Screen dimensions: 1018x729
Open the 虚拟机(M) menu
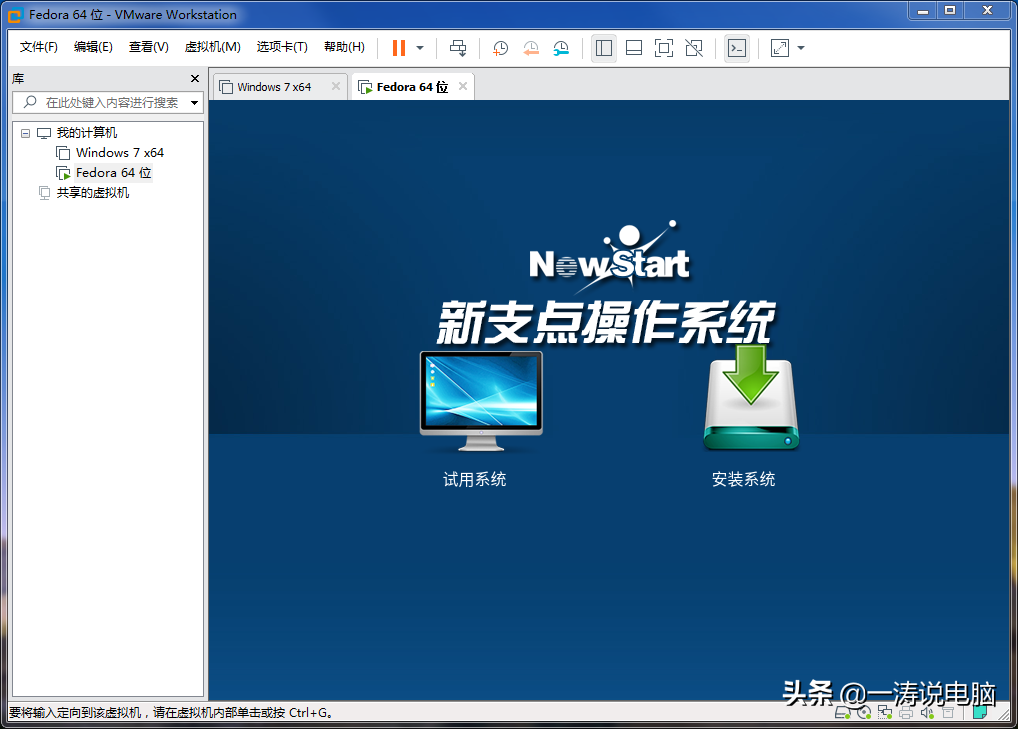point(212,47)
